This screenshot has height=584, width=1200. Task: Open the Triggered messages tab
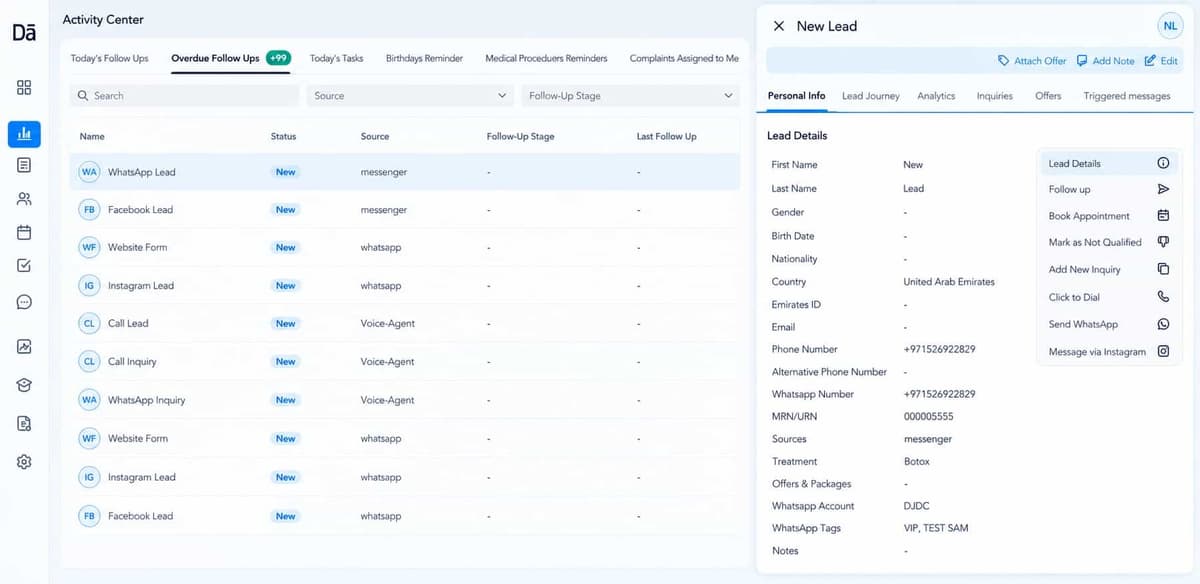click(1126, 96)
